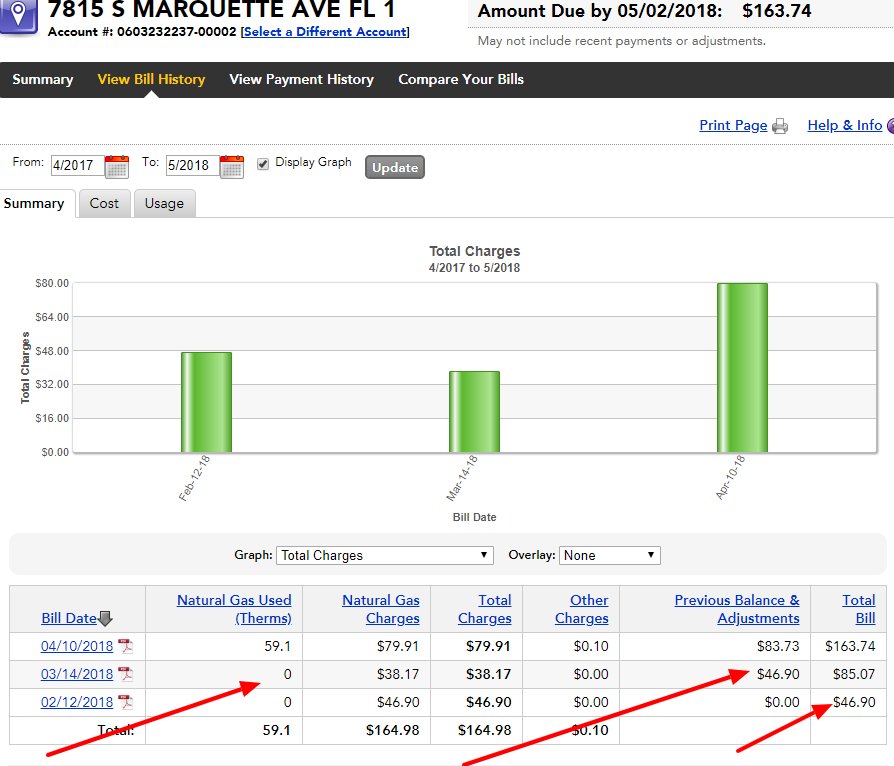894x766 pixels.
Task: Sort by Bill Date column header
Action: (69, 618)
